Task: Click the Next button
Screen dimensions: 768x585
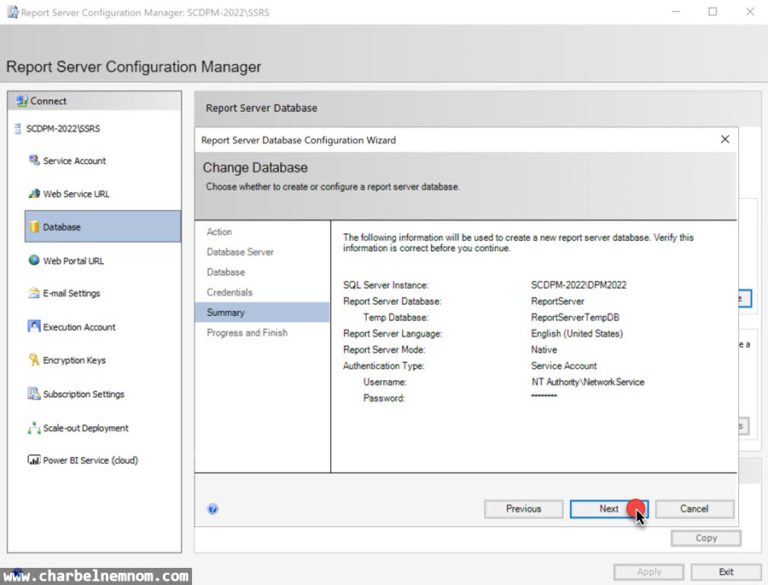Action: 609,509
